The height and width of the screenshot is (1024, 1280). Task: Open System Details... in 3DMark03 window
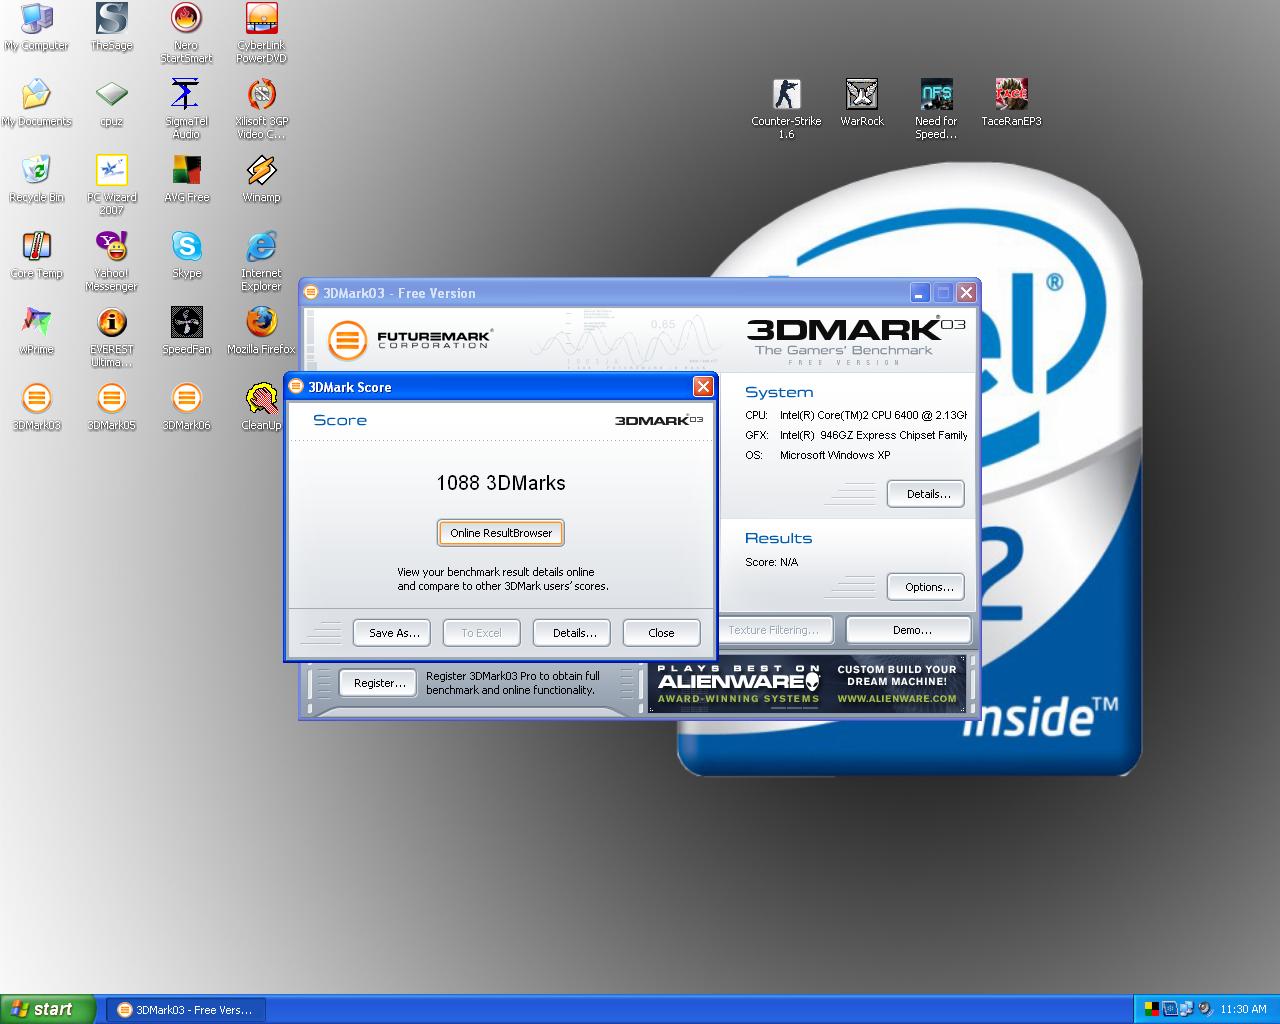tap(926, 494)
